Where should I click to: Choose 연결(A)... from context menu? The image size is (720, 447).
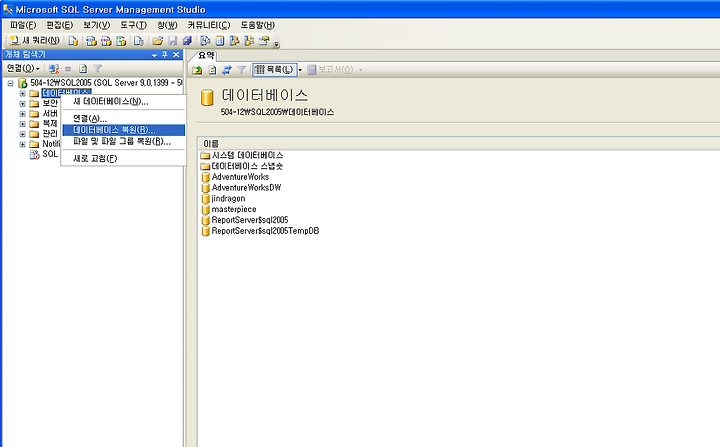tap(123, 119)
